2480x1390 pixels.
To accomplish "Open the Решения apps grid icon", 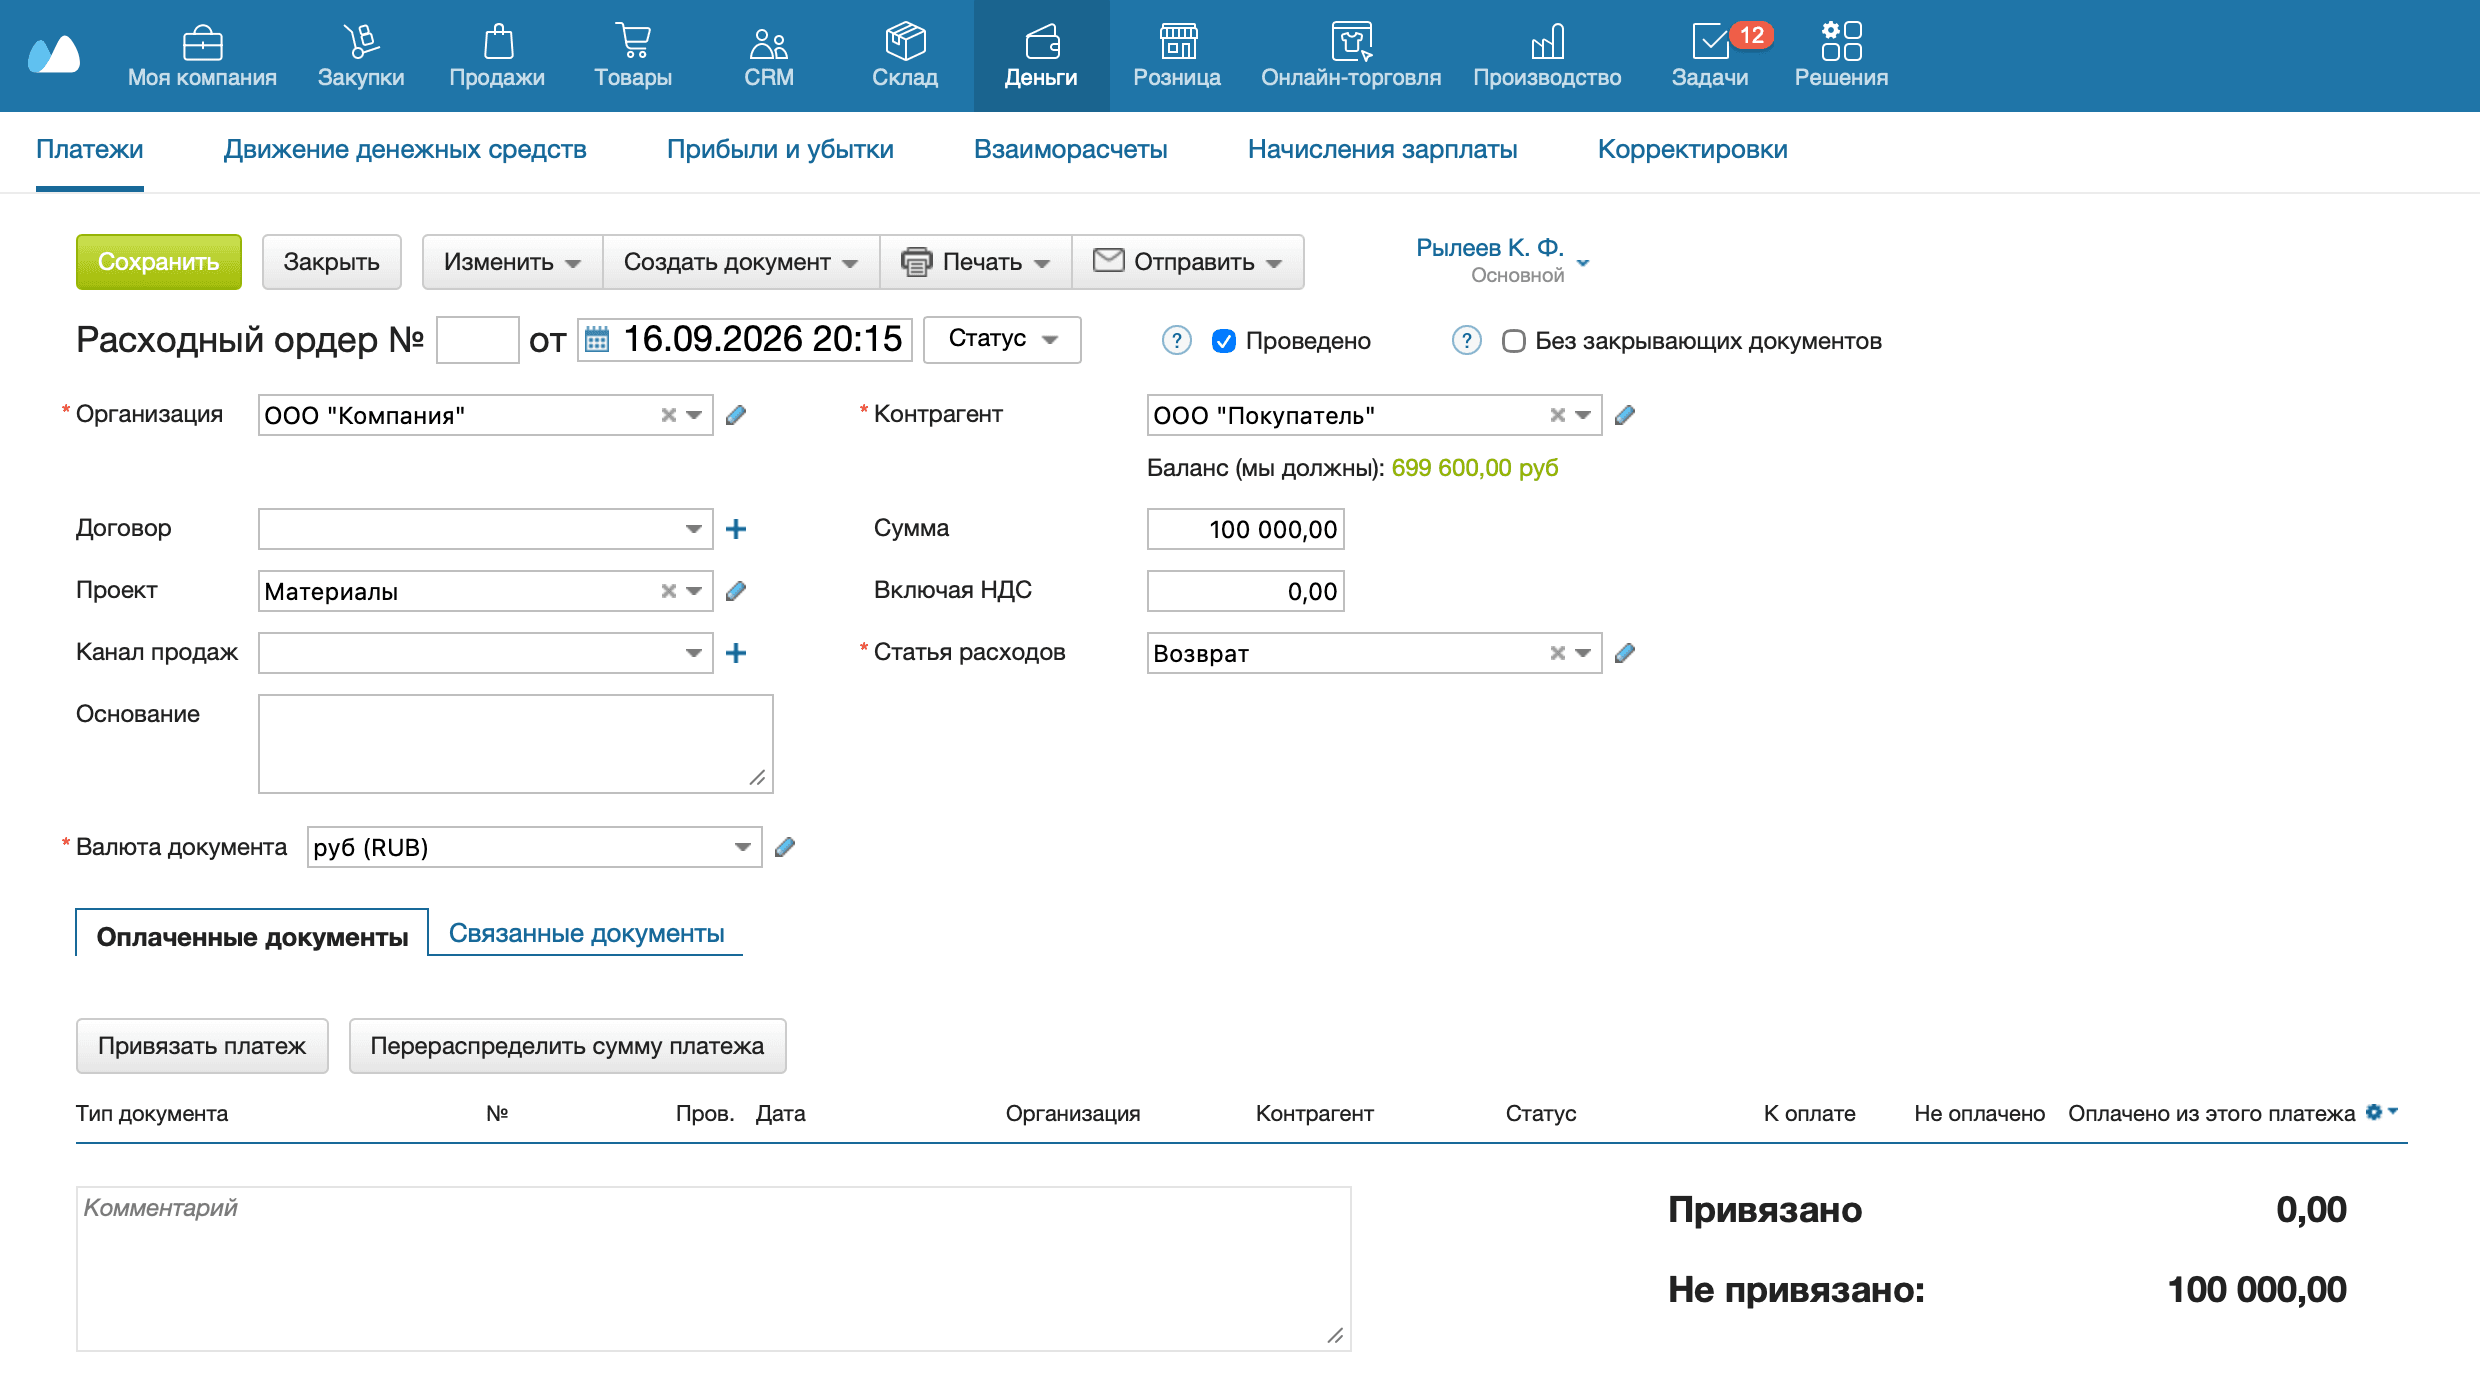I will click(1841, 42).
